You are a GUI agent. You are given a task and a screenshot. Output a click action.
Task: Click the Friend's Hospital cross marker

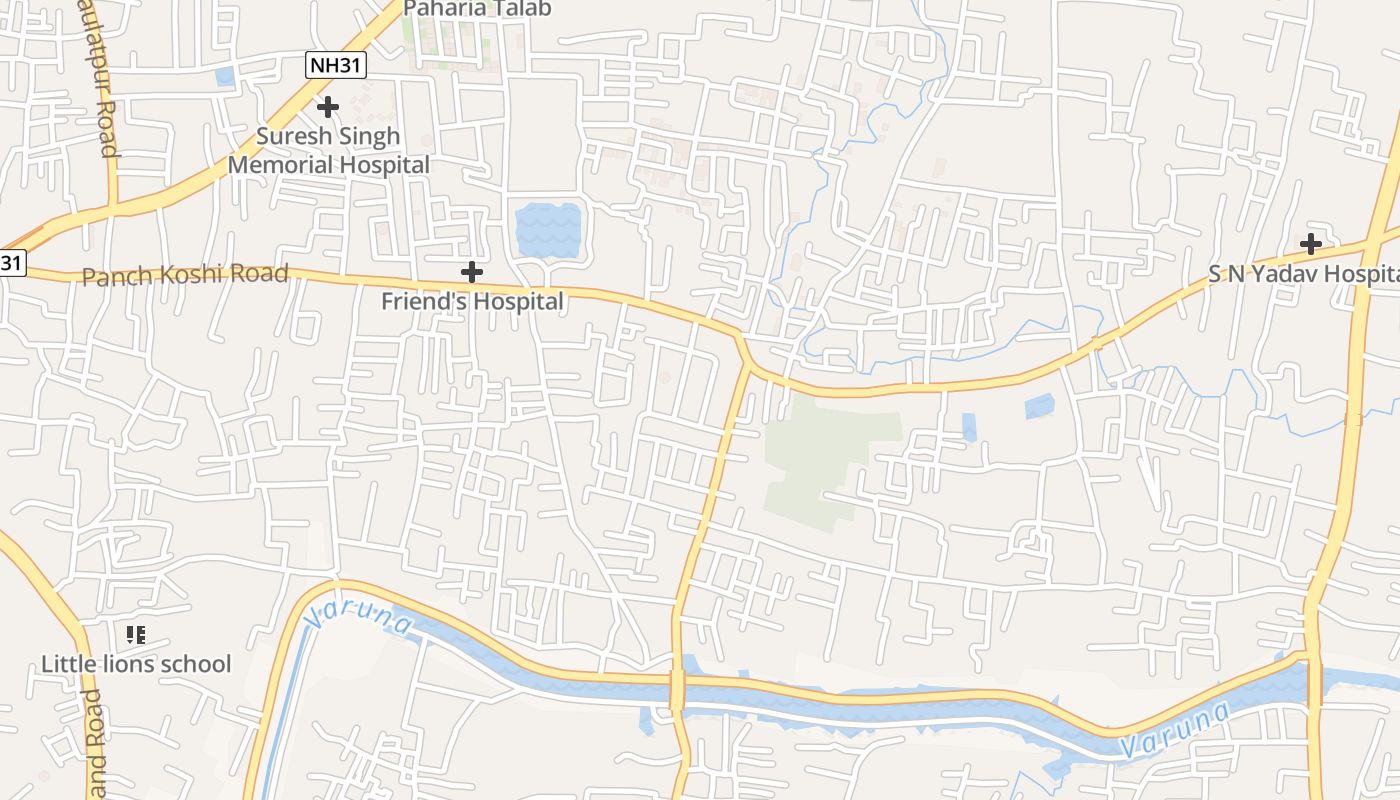coord(471,271)
